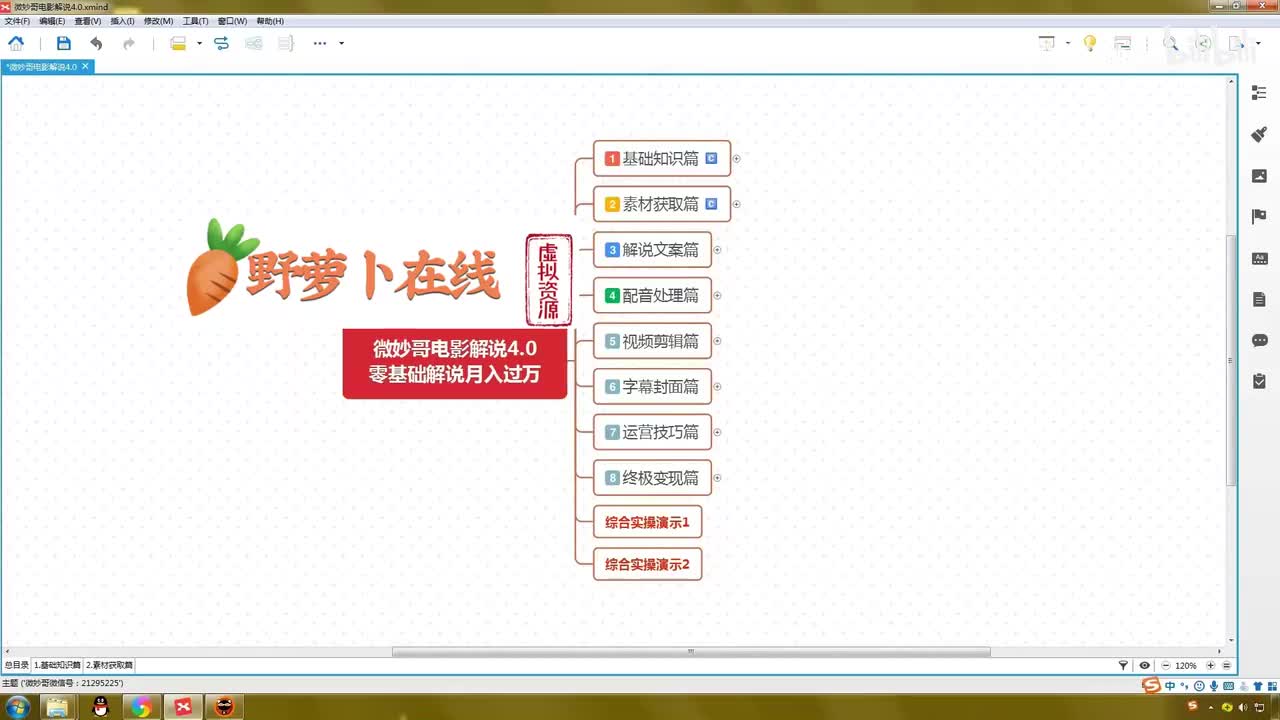Image resolution: width=1280 pixels, height=720 pixels.
Task: Close the 微妙哥电影解说4.0 document tab
Action: coord(85,66)
